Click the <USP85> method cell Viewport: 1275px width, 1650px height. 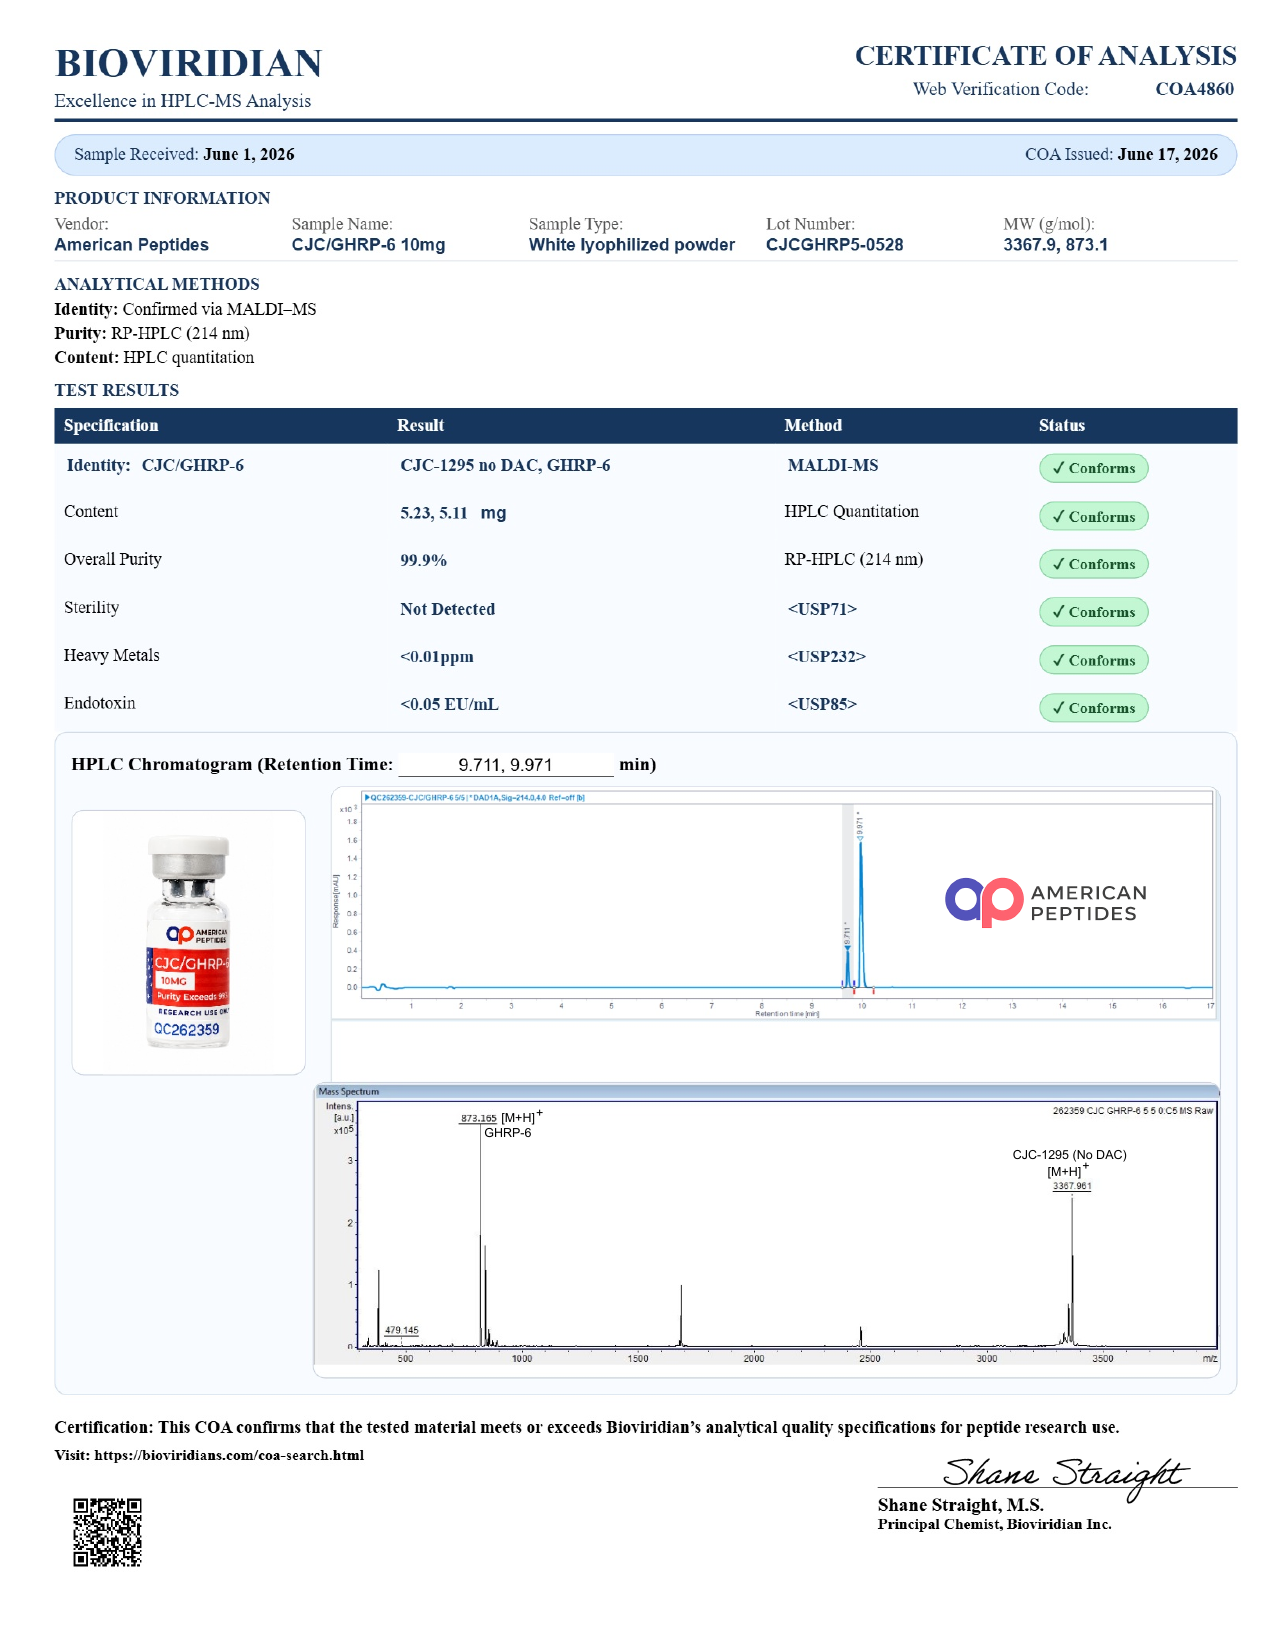coord(822,704)
